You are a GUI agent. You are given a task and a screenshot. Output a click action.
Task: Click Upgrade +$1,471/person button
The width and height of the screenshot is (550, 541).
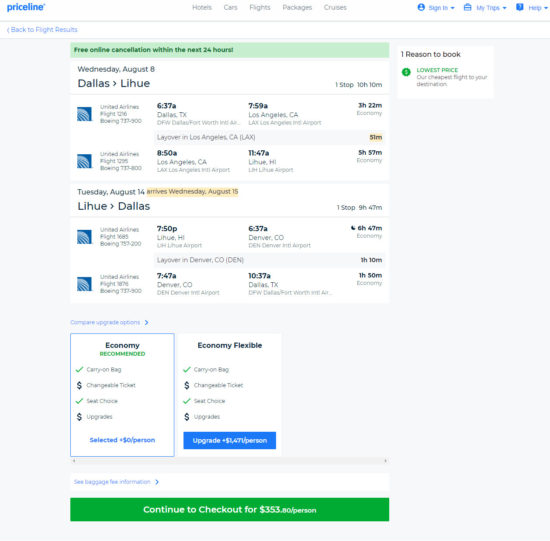pyautogui.click(x=230, y=440)
